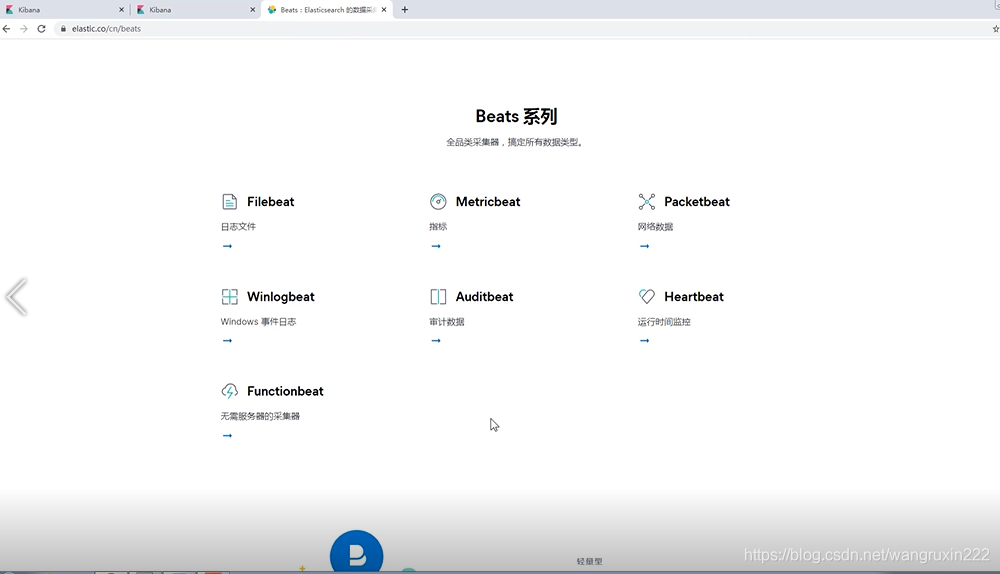This screenshot has height=574, width=1000.
Task: Open the Filebeat heading link
Action: (270, 202)
